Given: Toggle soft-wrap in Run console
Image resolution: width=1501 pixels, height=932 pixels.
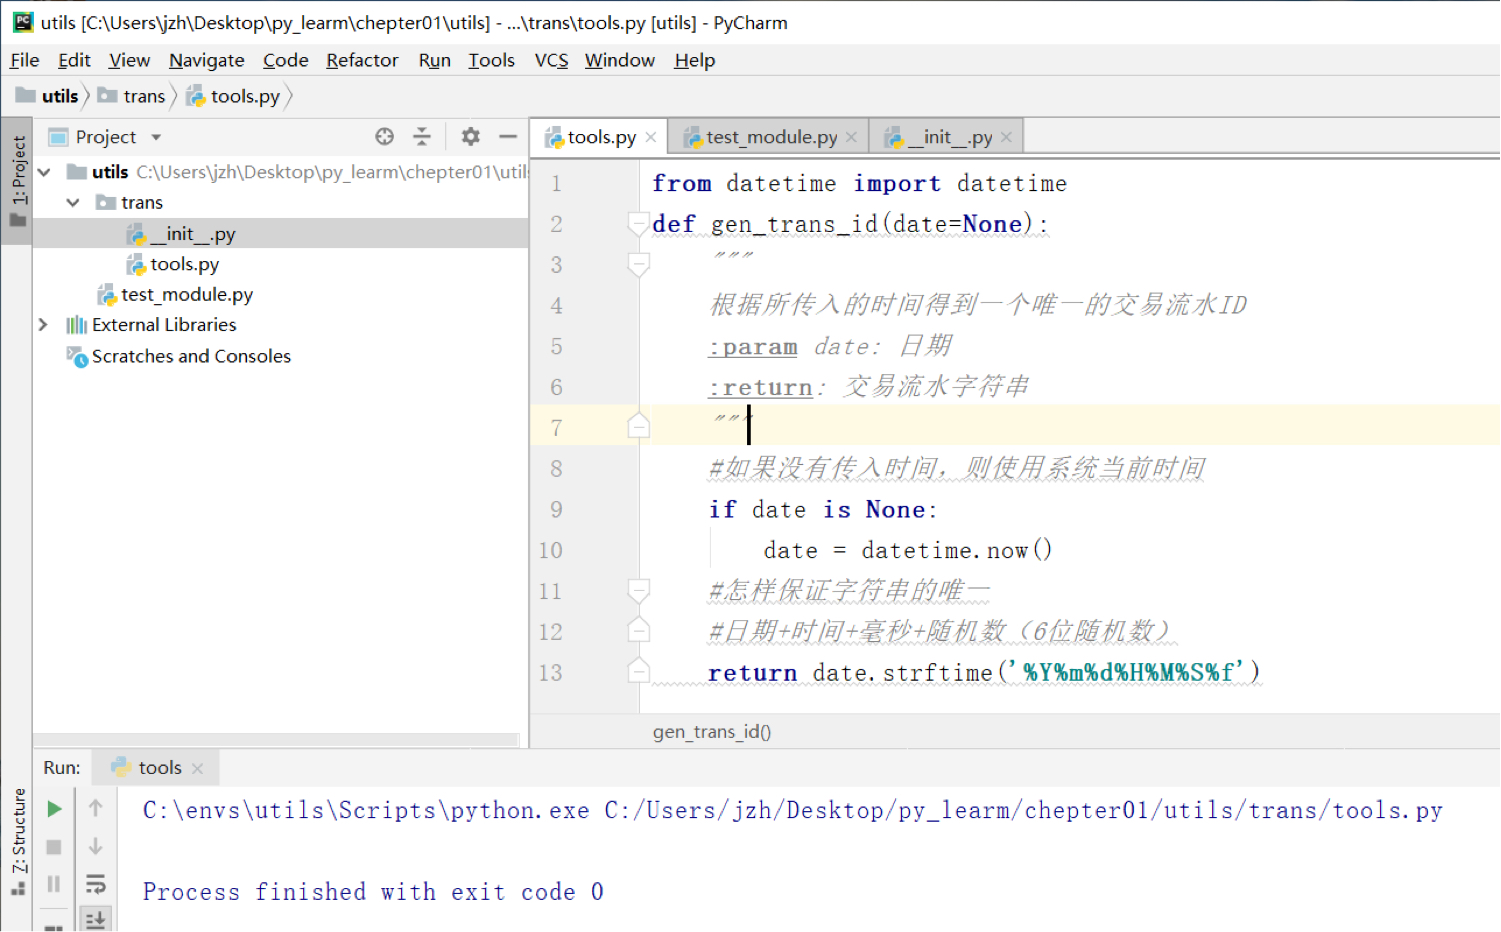Looking at the screenshot, I should [96, 884].
